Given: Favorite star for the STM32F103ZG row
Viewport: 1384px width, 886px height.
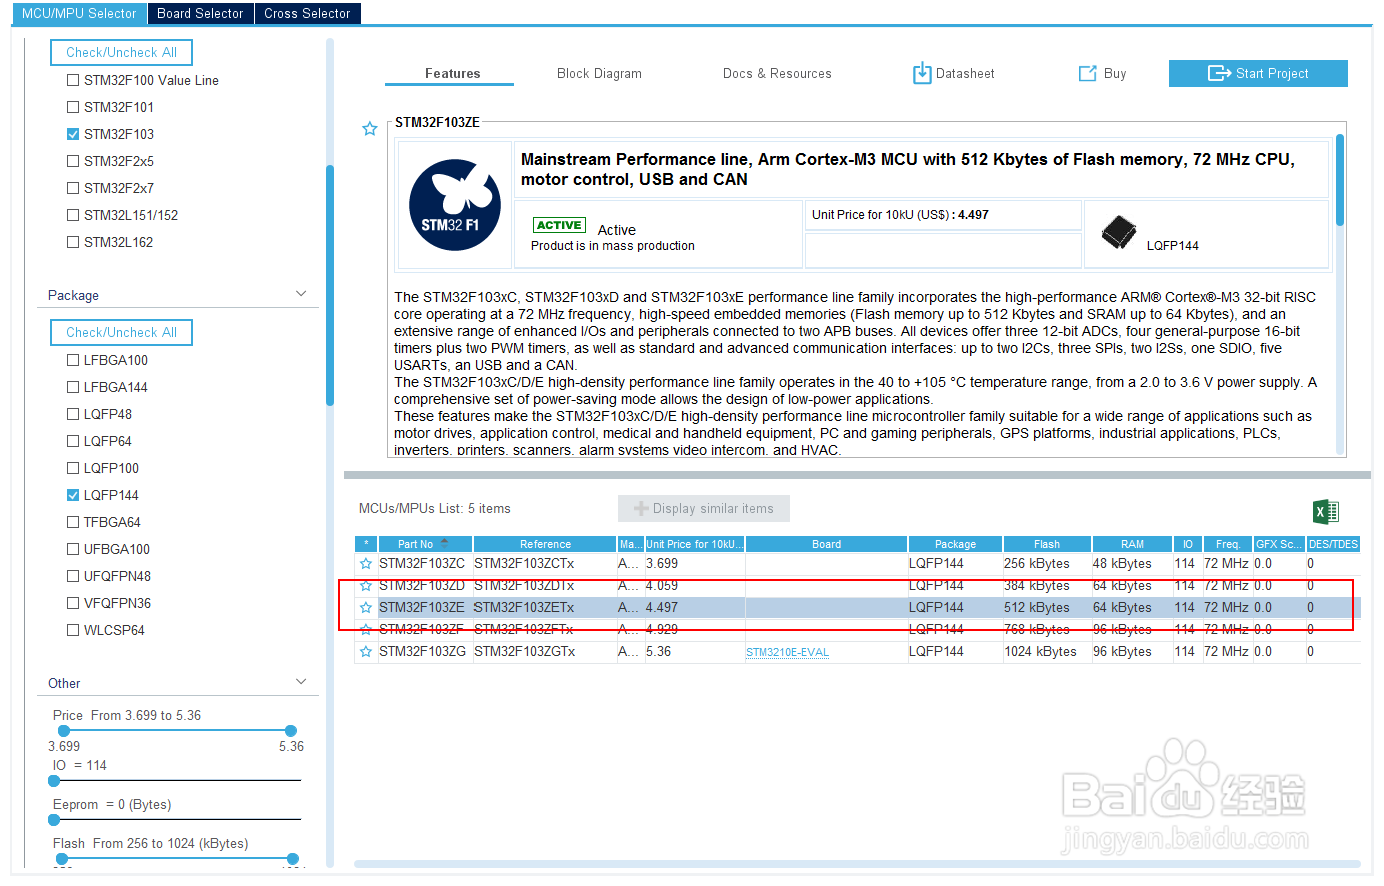Looking at the screenshot, I should pyautogui.click(x=366, y=652).
